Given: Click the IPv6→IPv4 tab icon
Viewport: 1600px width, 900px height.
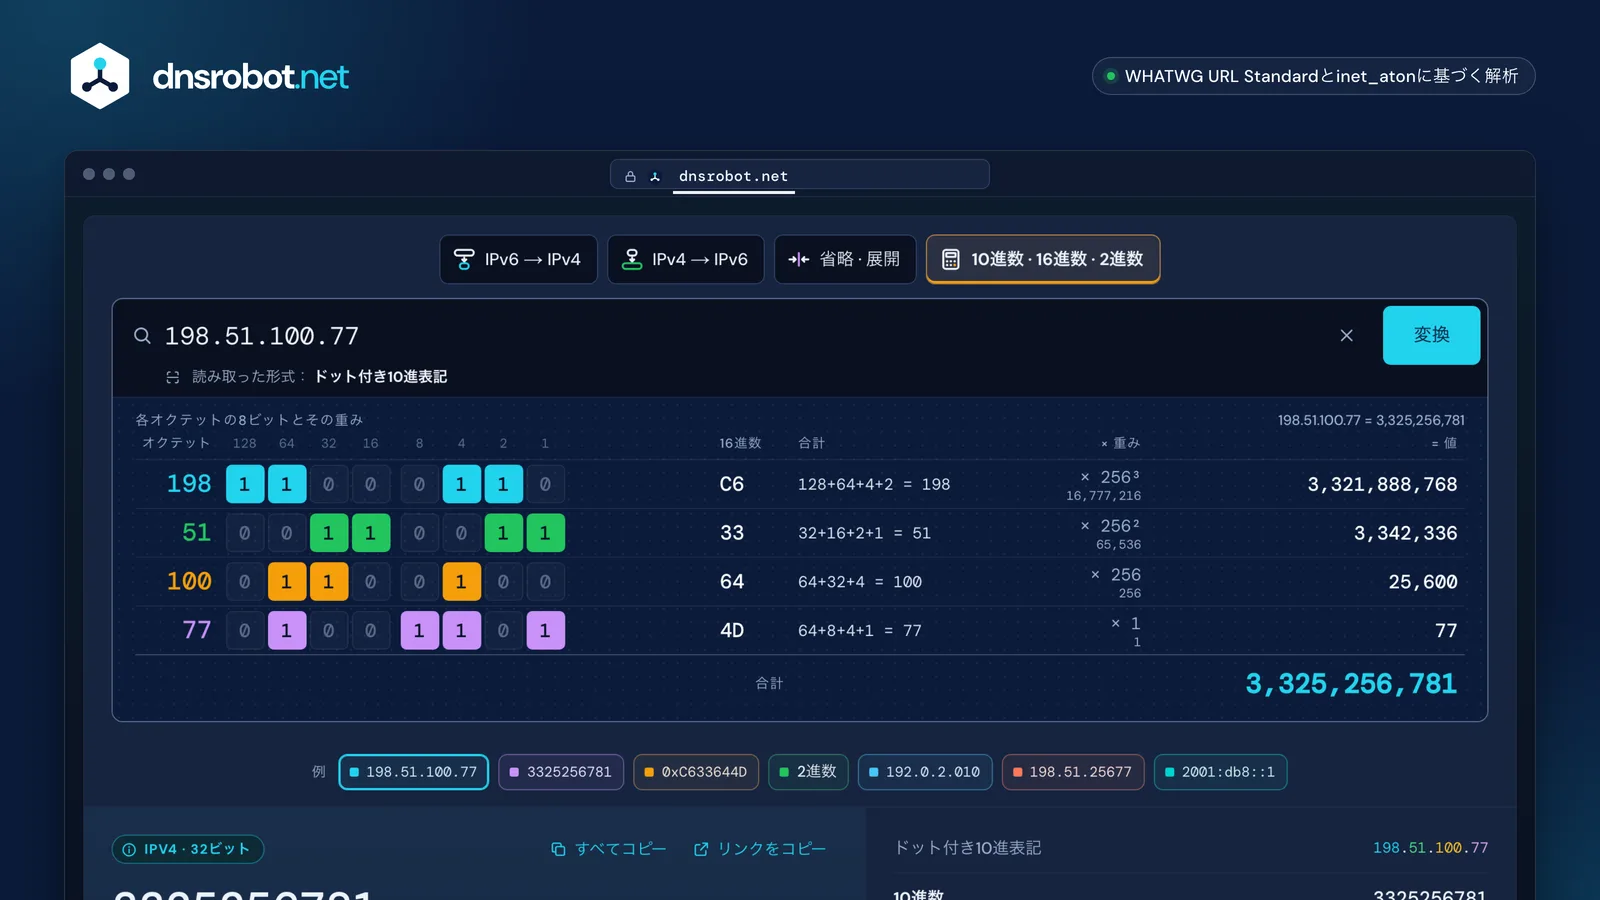Looking at the screenshot, I should [x=464, y=259].
